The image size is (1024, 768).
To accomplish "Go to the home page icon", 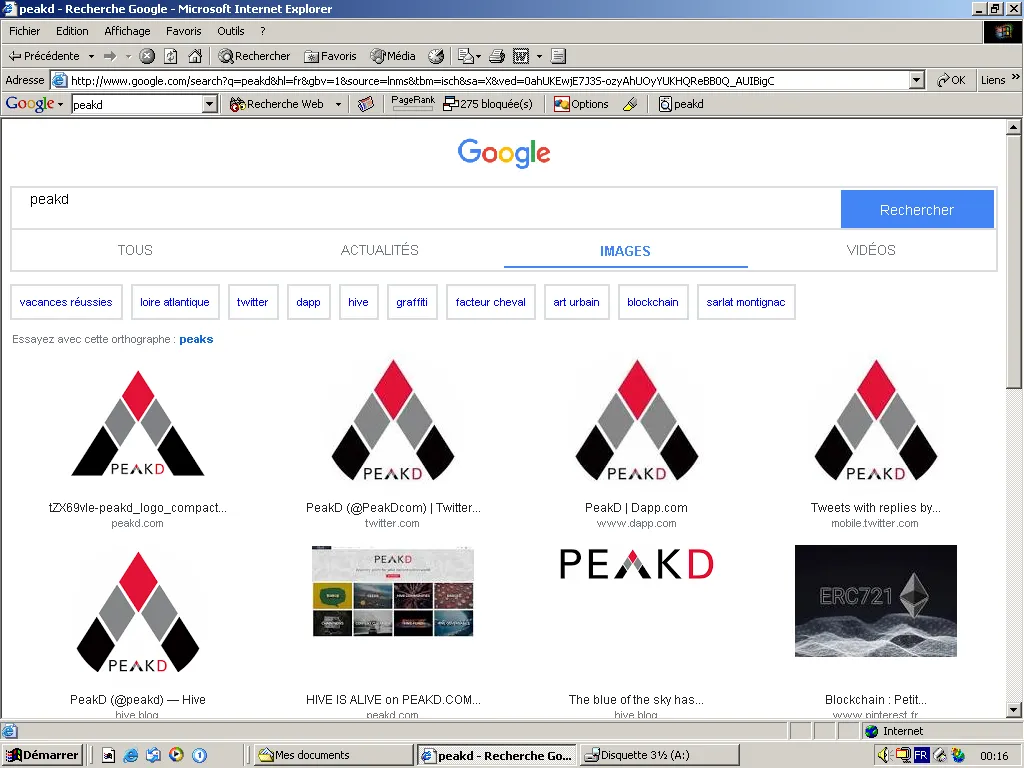I will (195, 56).
